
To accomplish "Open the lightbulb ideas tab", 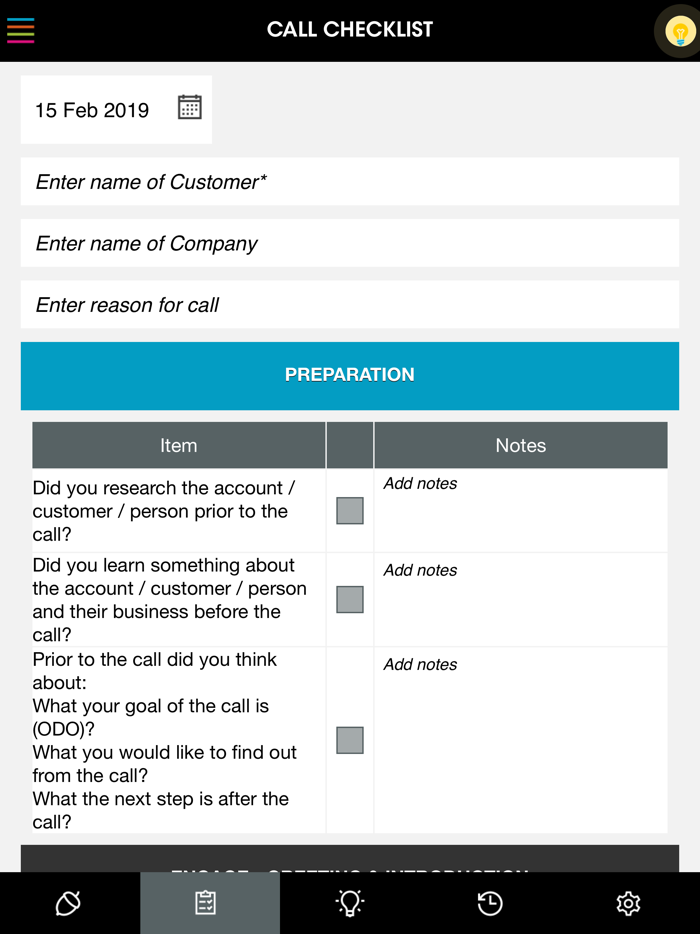I will [x=350, y=904].
